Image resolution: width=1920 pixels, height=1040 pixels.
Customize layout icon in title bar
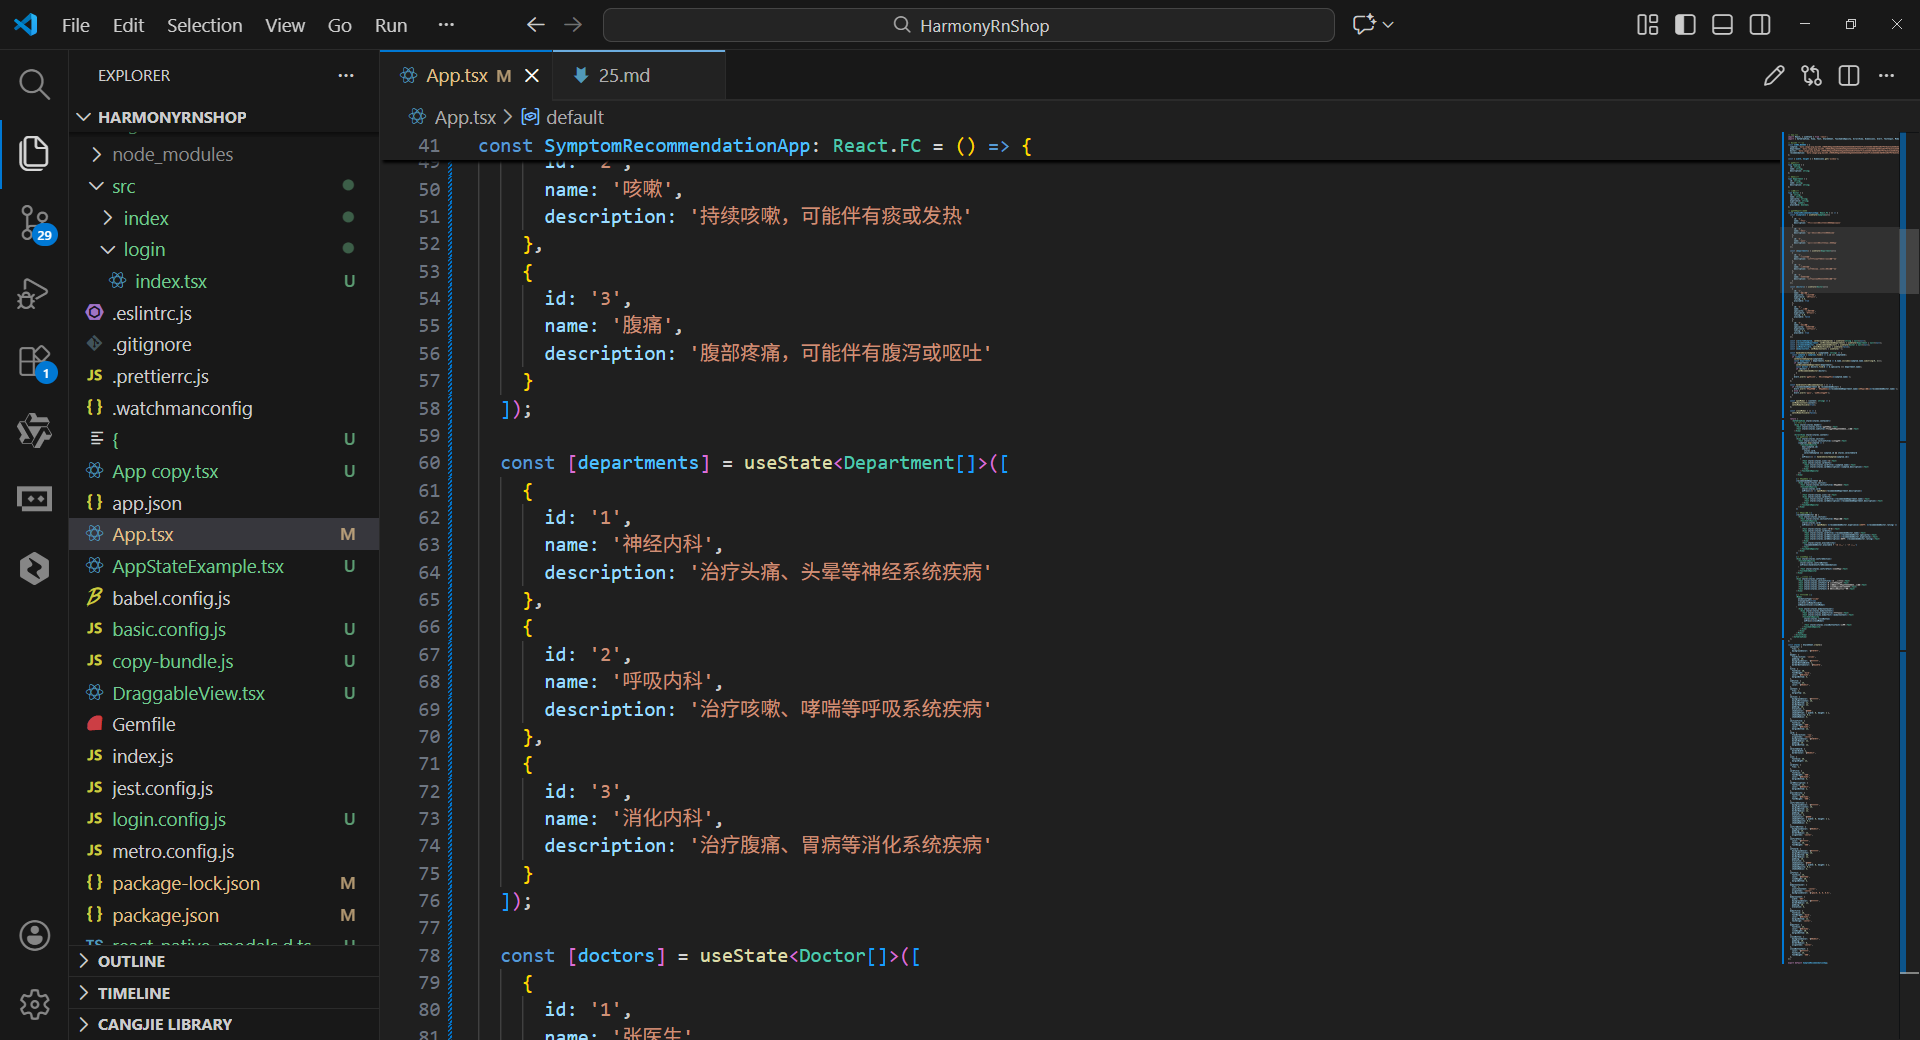click(x=1647, y=25)
